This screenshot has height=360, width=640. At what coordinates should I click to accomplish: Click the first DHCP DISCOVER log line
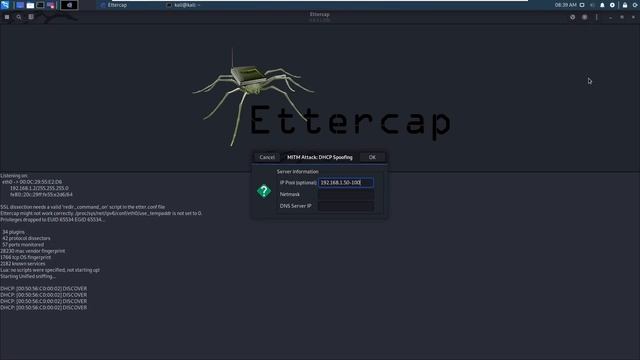[x=44, y=289]
